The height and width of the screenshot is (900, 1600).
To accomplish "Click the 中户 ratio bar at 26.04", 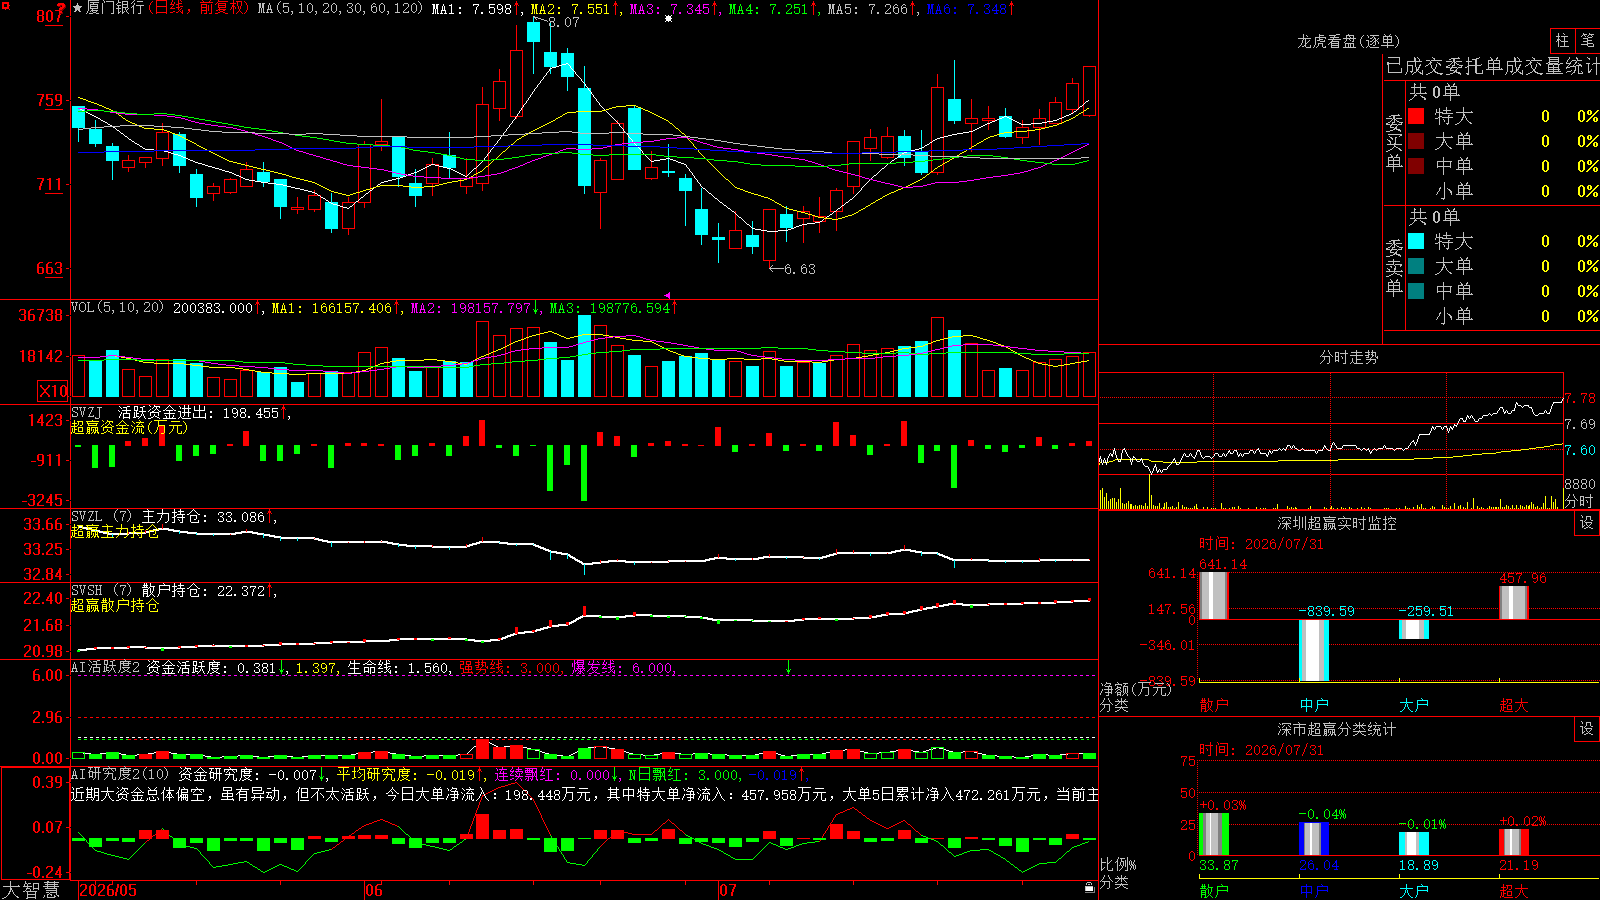I will [x=1313, y=839].
